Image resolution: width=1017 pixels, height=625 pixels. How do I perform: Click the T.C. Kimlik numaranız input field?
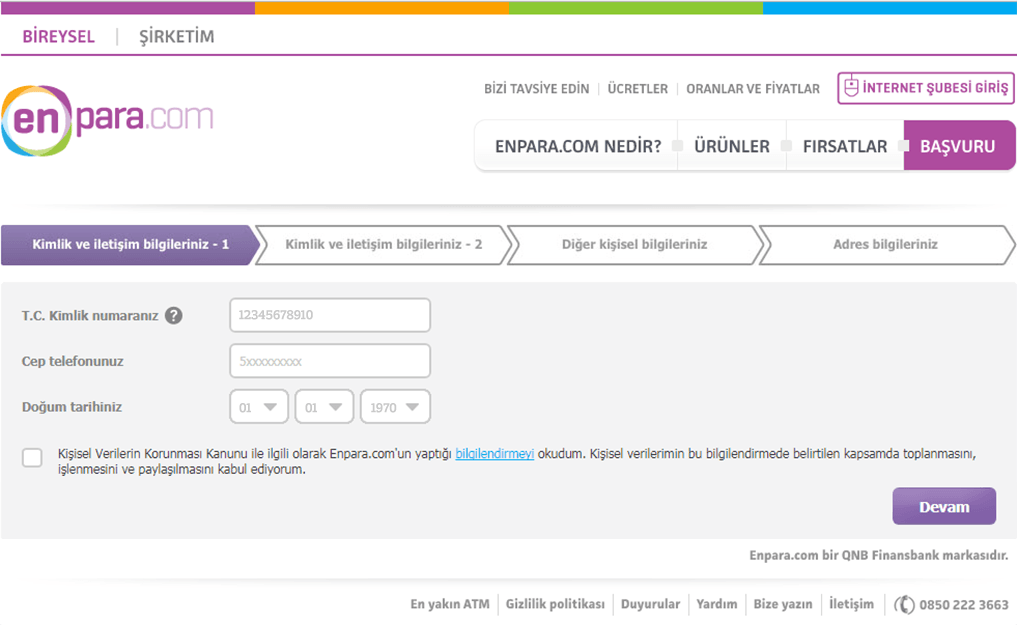pyautogui.click(x=330, y=315)
